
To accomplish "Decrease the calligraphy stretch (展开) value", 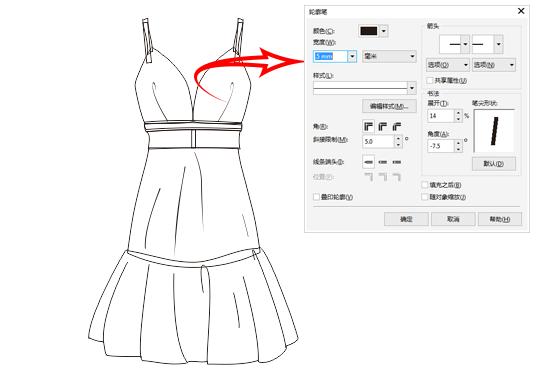I will [458, 119].
